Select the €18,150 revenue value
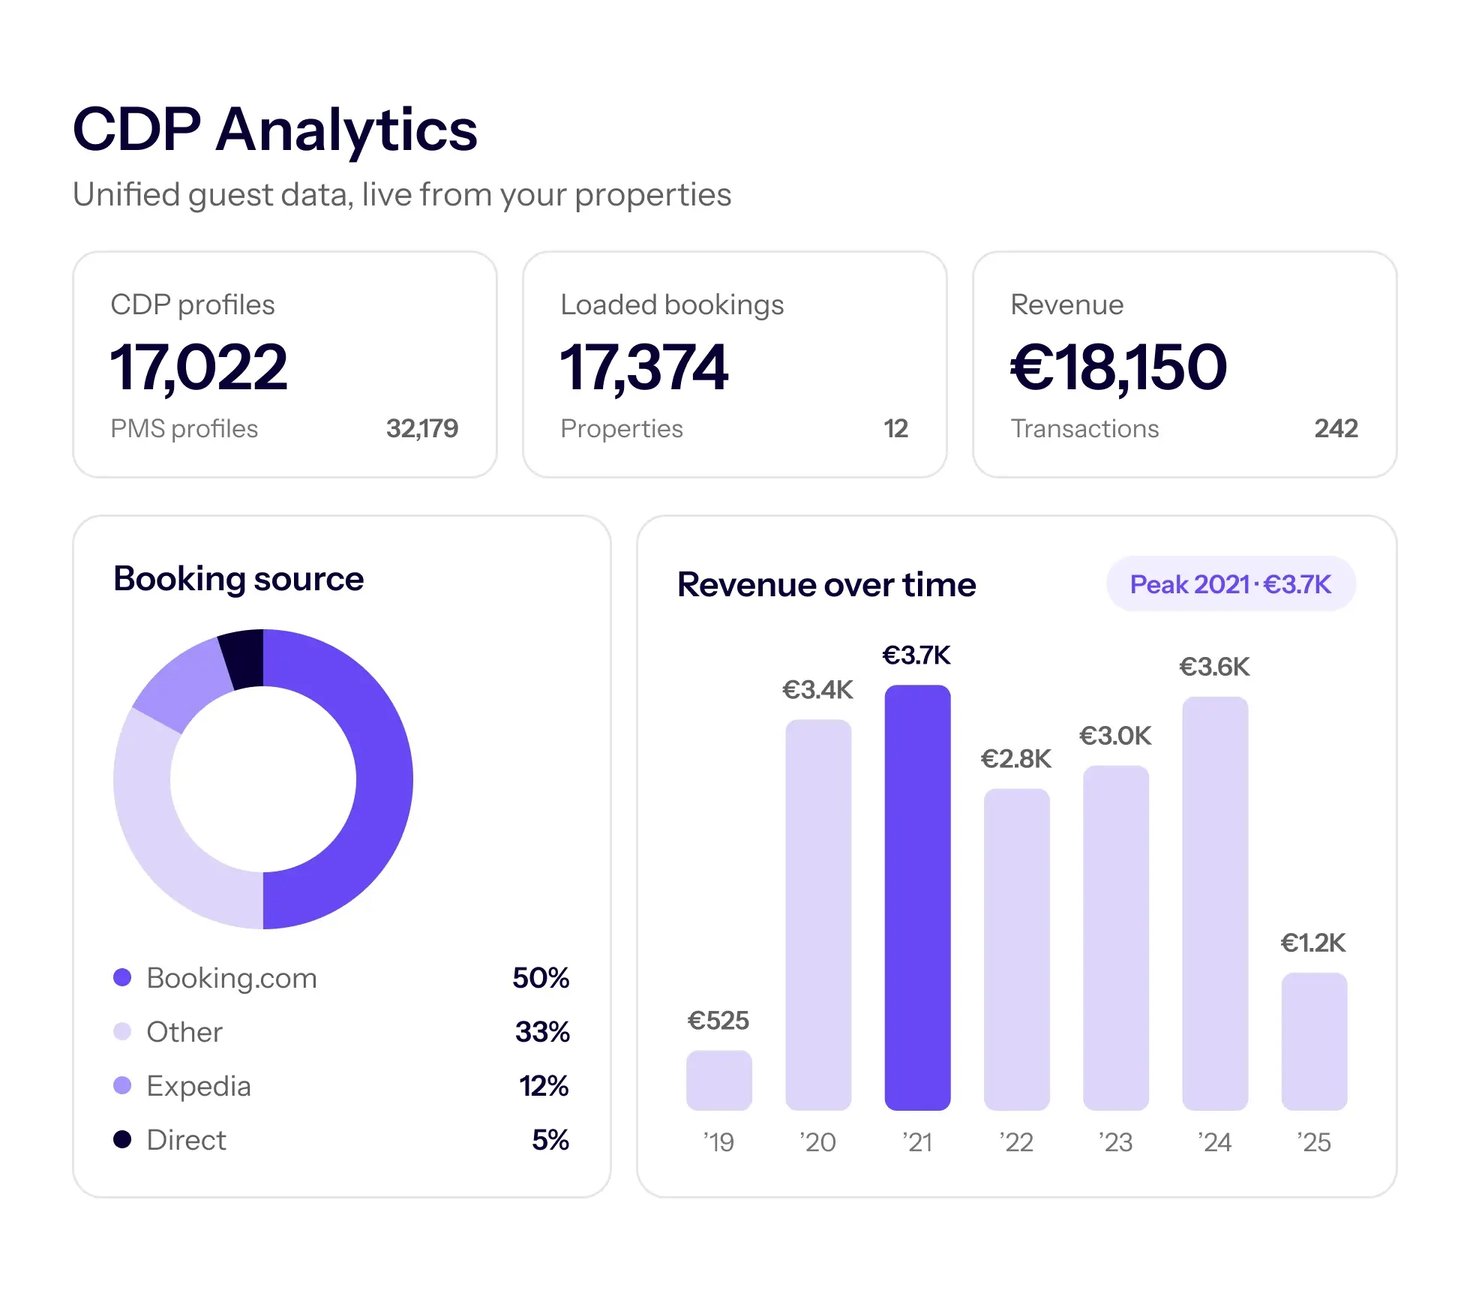Viewport: 1470px width, 1293px height. point(1119,367)
